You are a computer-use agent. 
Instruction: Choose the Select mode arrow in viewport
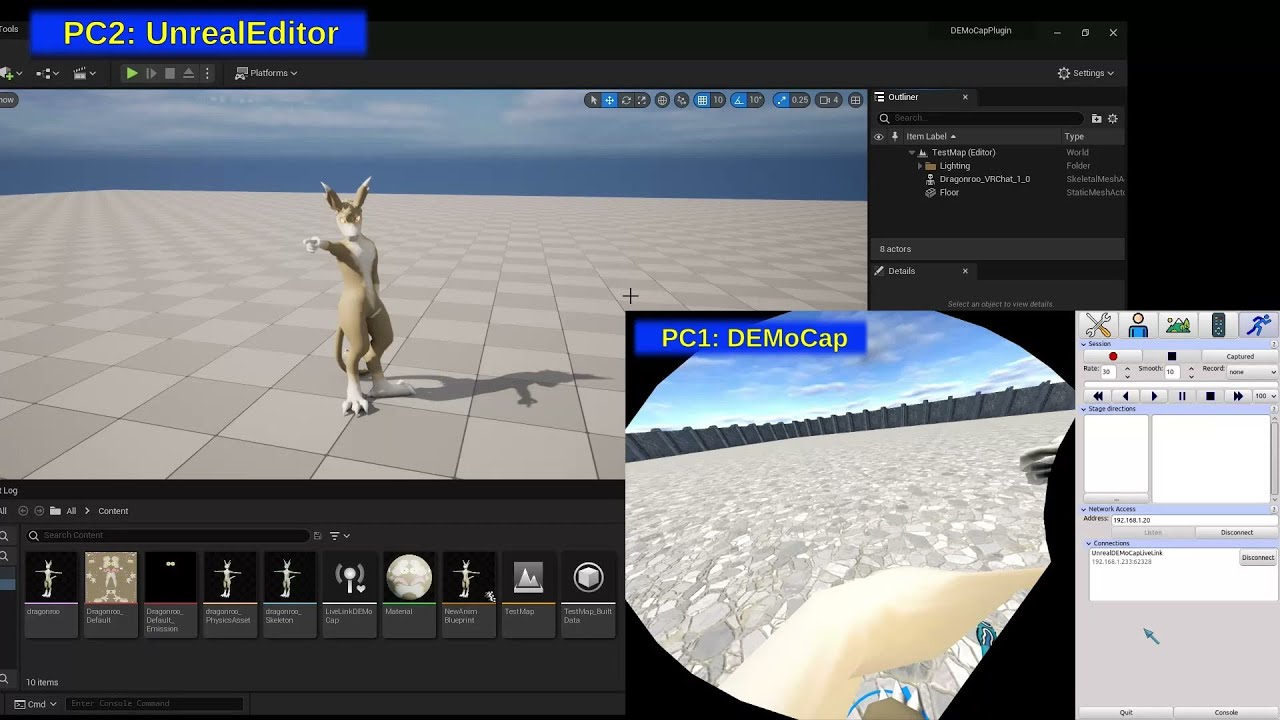tap(593, 100)
